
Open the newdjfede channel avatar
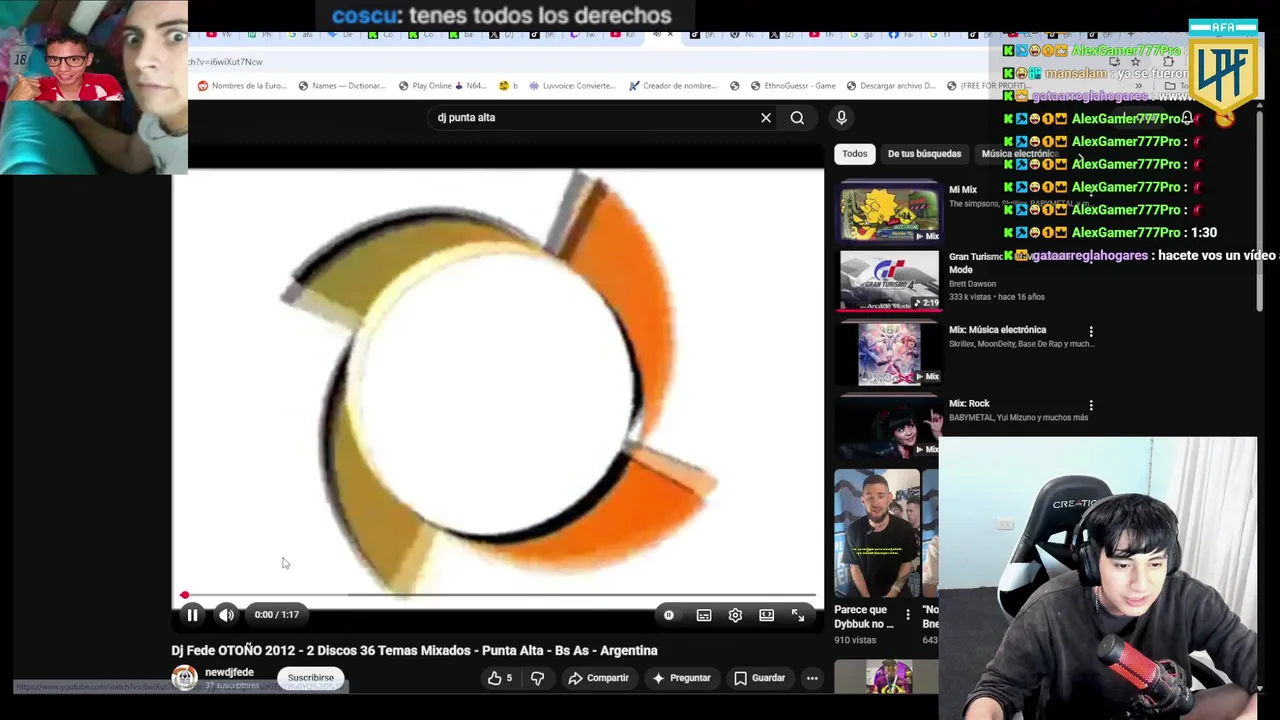(184, 678)
